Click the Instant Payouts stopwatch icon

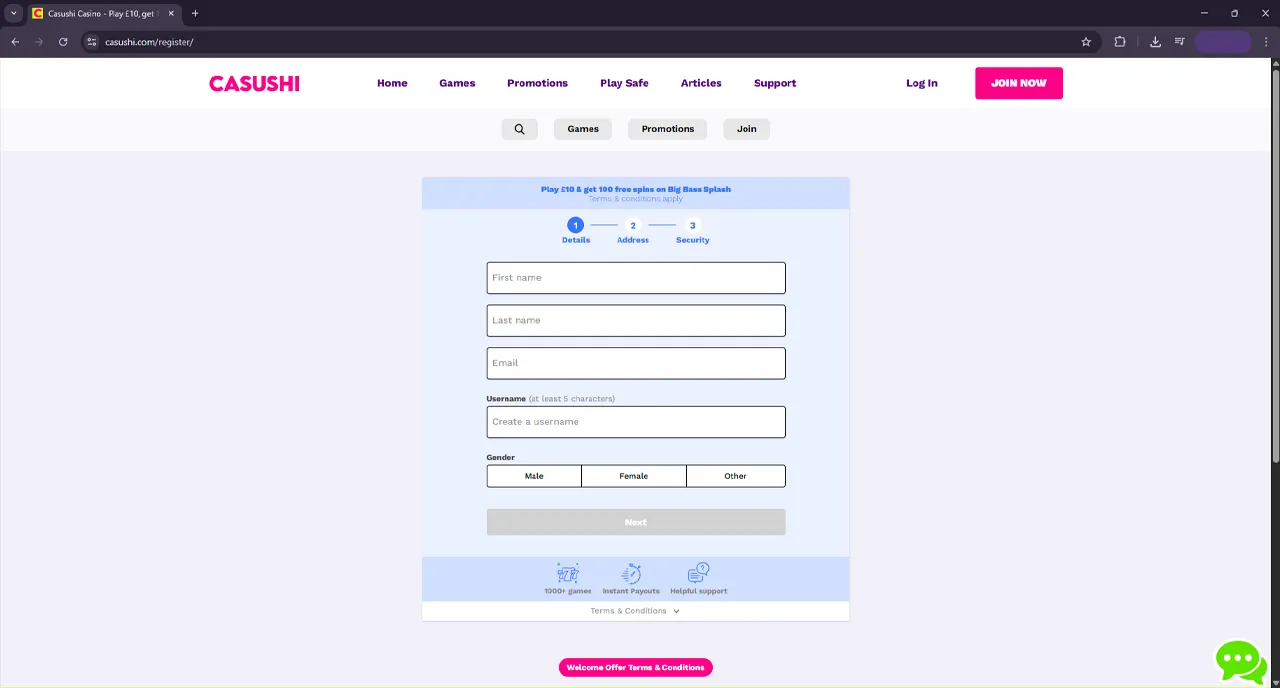[x=631, y=574]
